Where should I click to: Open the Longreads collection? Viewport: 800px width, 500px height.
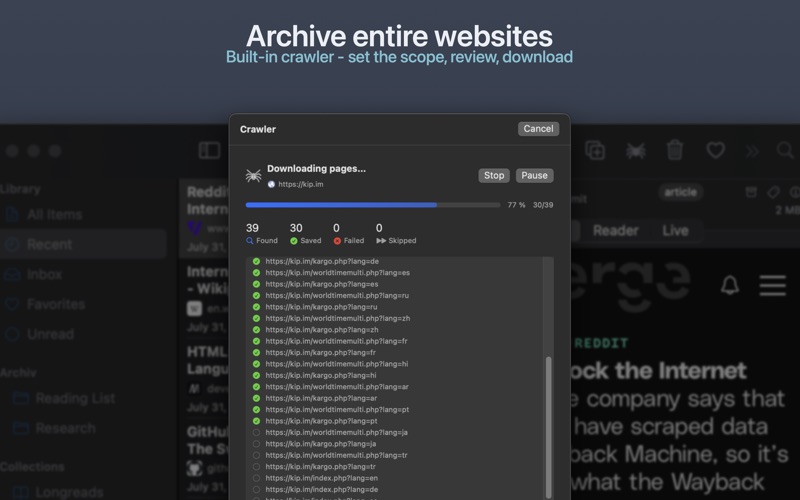[x=83, y=492]
